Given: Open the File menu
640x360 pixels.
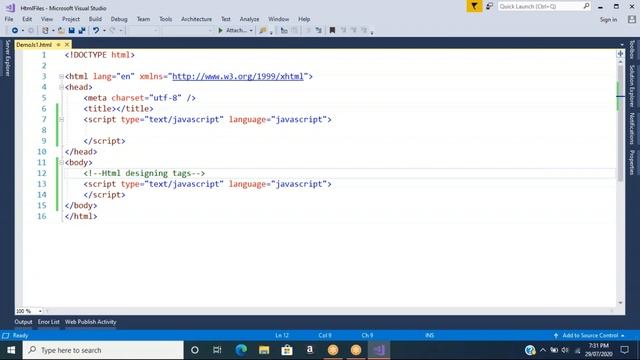Looking at the screenshot, I should click(9, 19).
